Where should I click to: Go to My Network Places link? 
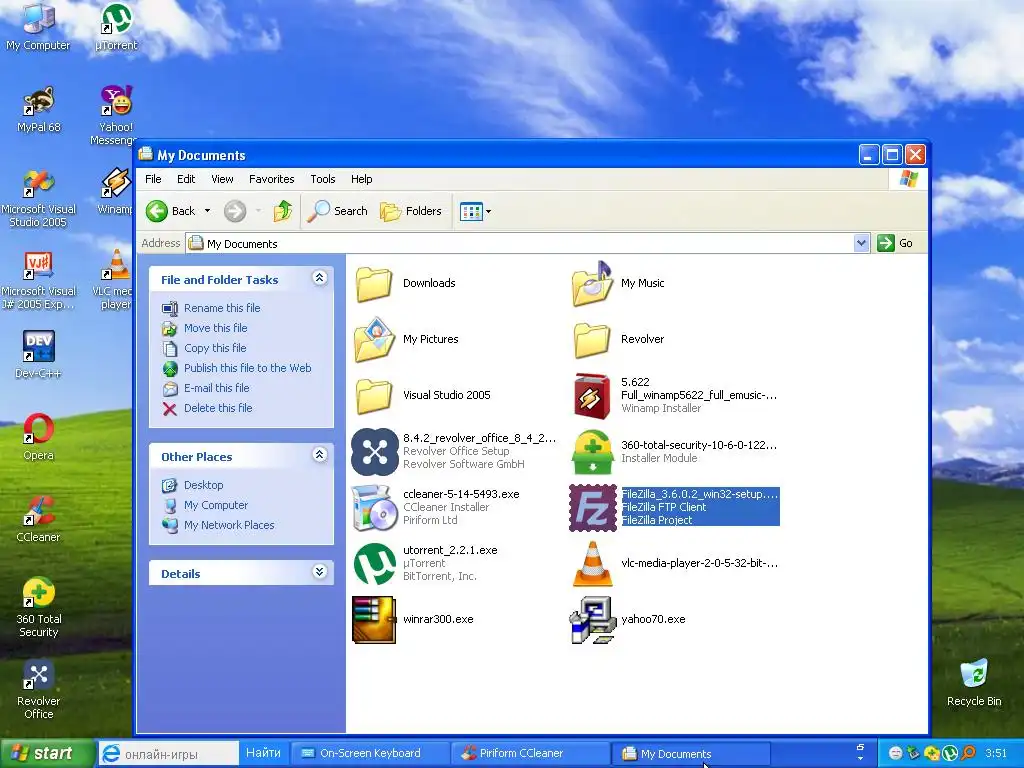pyautogui.click(x=229, y=525)
